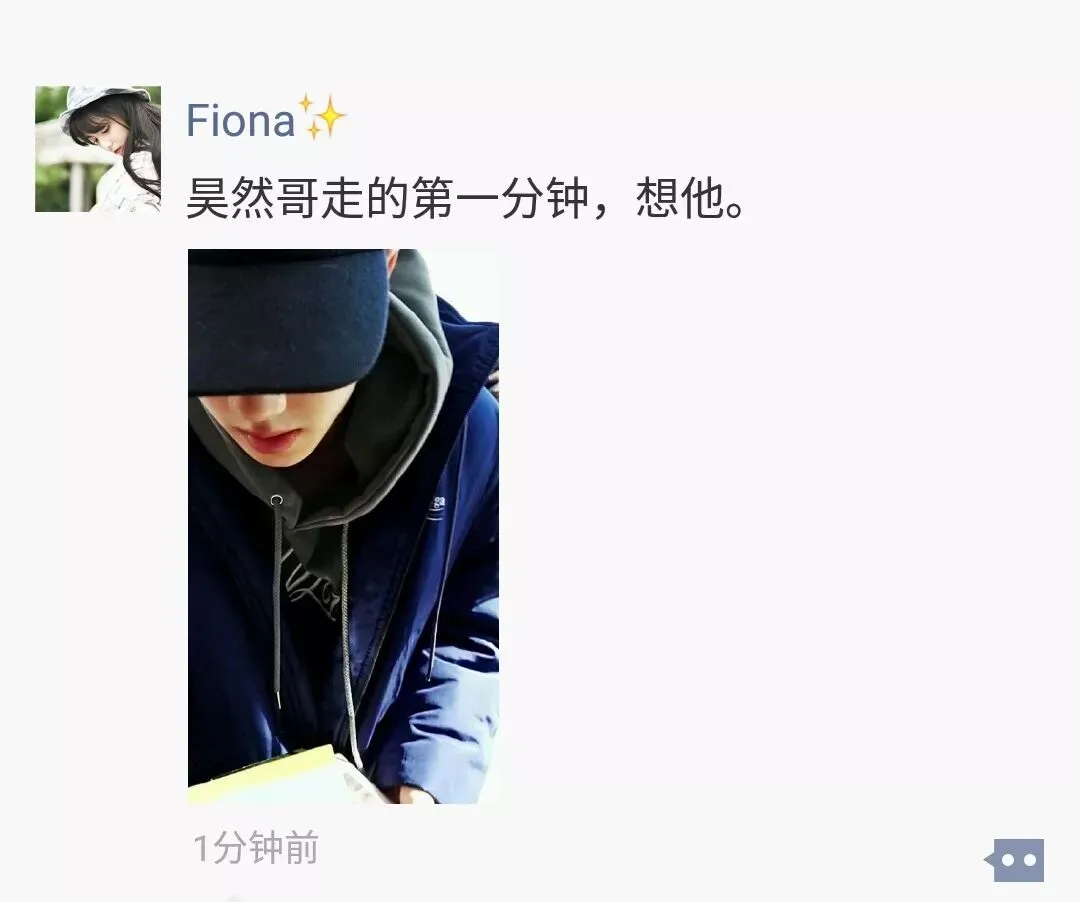Open the two-dot more actions icon
Image resolution: width=1080 pixels, height=902 pixels.
pyautogui.click(x=1015, y=860)
